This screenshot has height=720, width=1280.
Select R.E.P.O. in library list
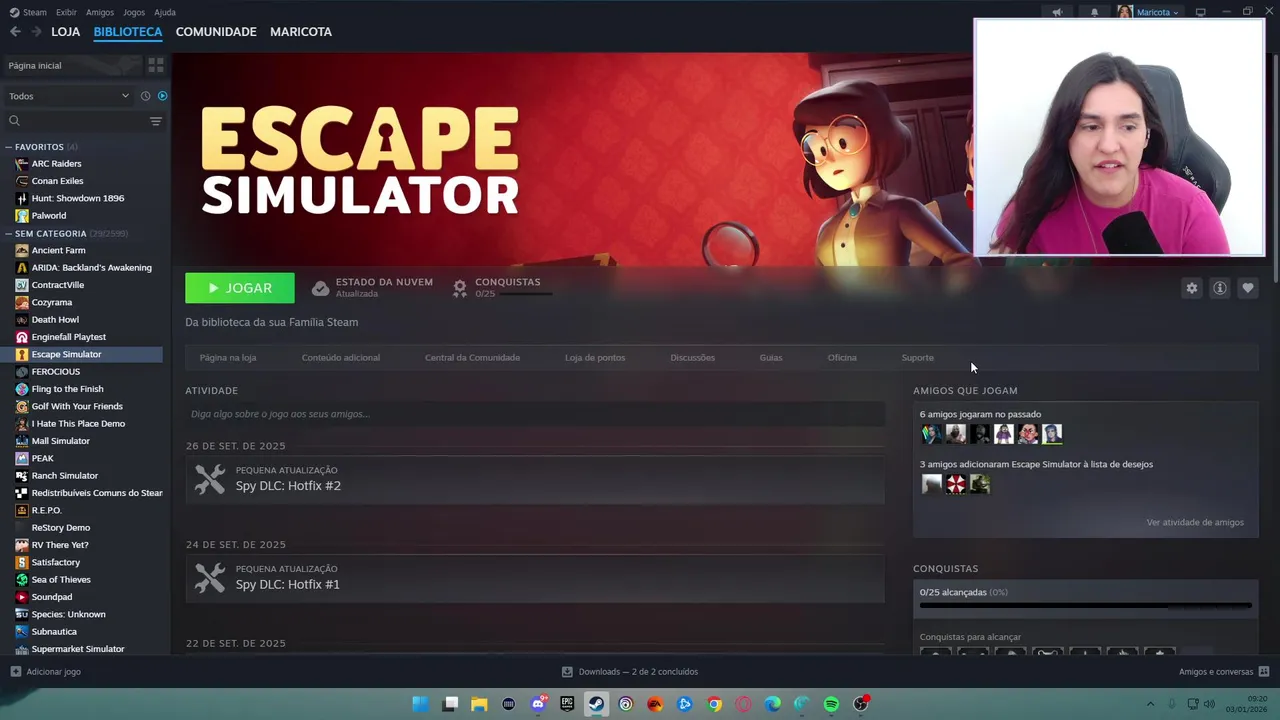[46, 510]
